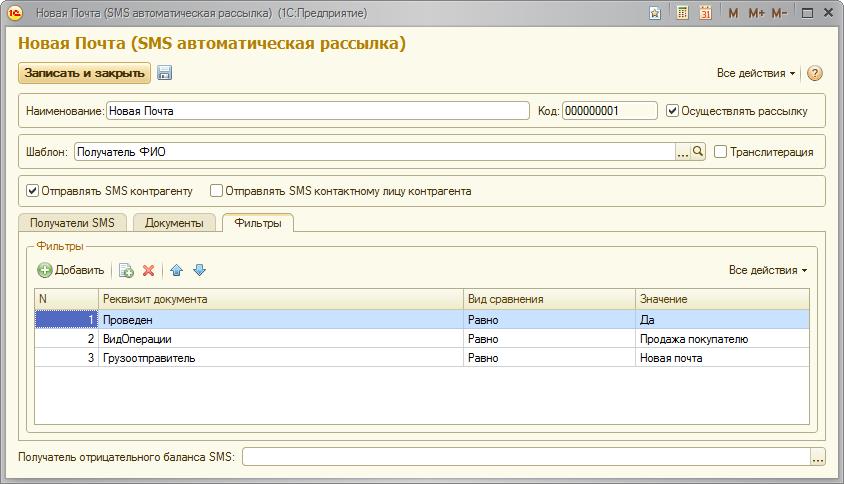Expand Все действия dropdown in Фильтры panel

click(x=768, y=270)
